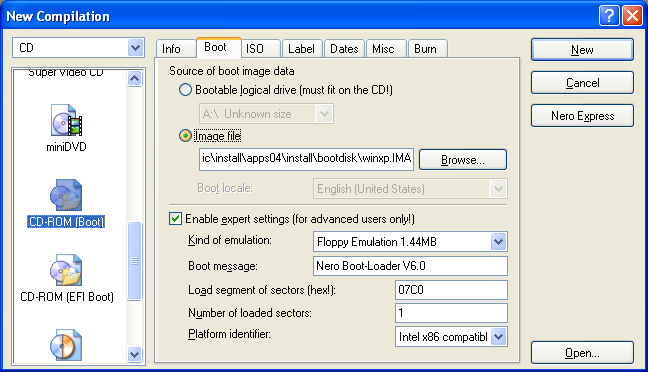Choose the CD-ROM (EFI Boot) icon

pos(66,270)
